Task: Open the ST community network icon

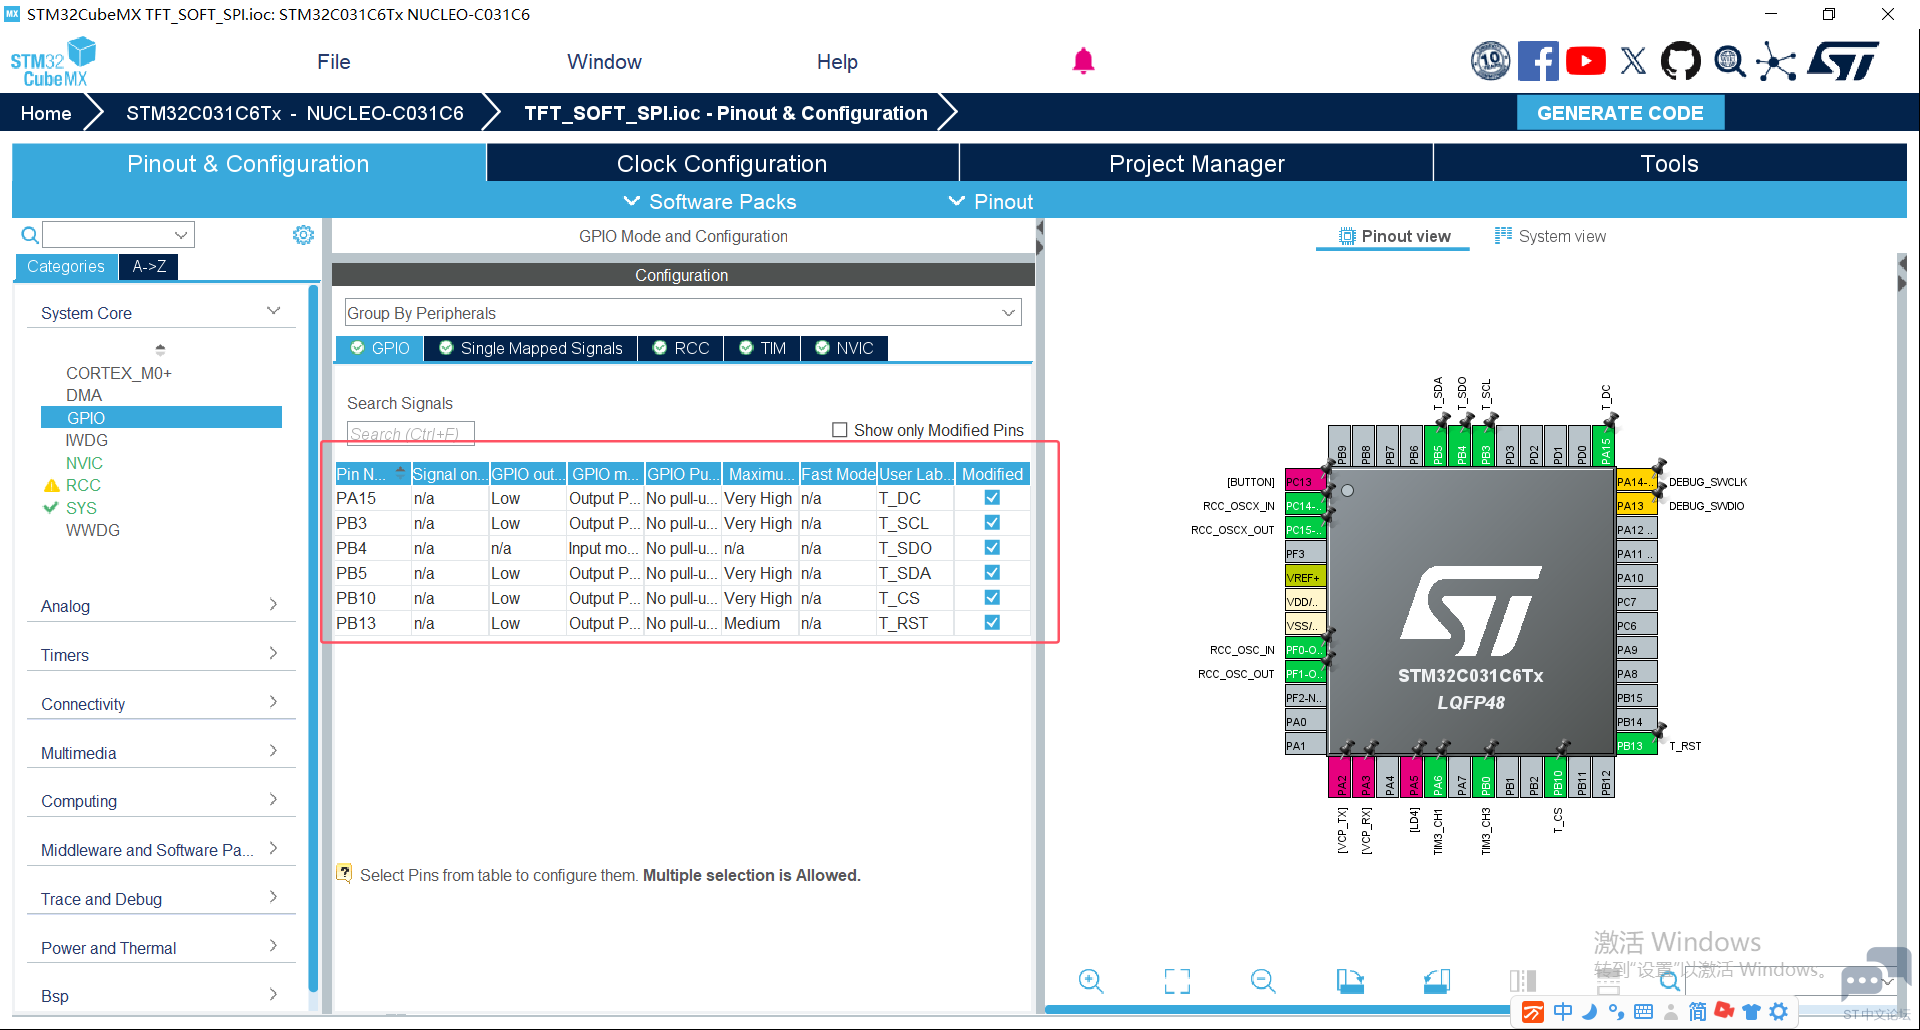Action: [x=1776, y=61]
